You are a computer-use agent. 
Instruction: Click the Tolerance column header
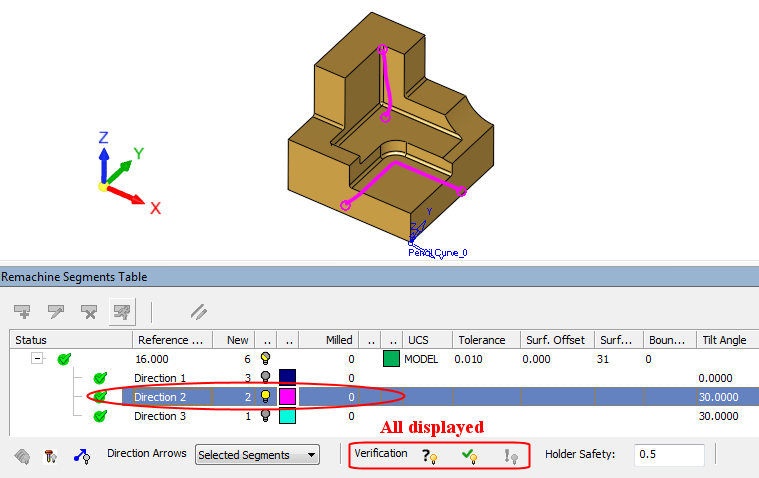(484, 340)
